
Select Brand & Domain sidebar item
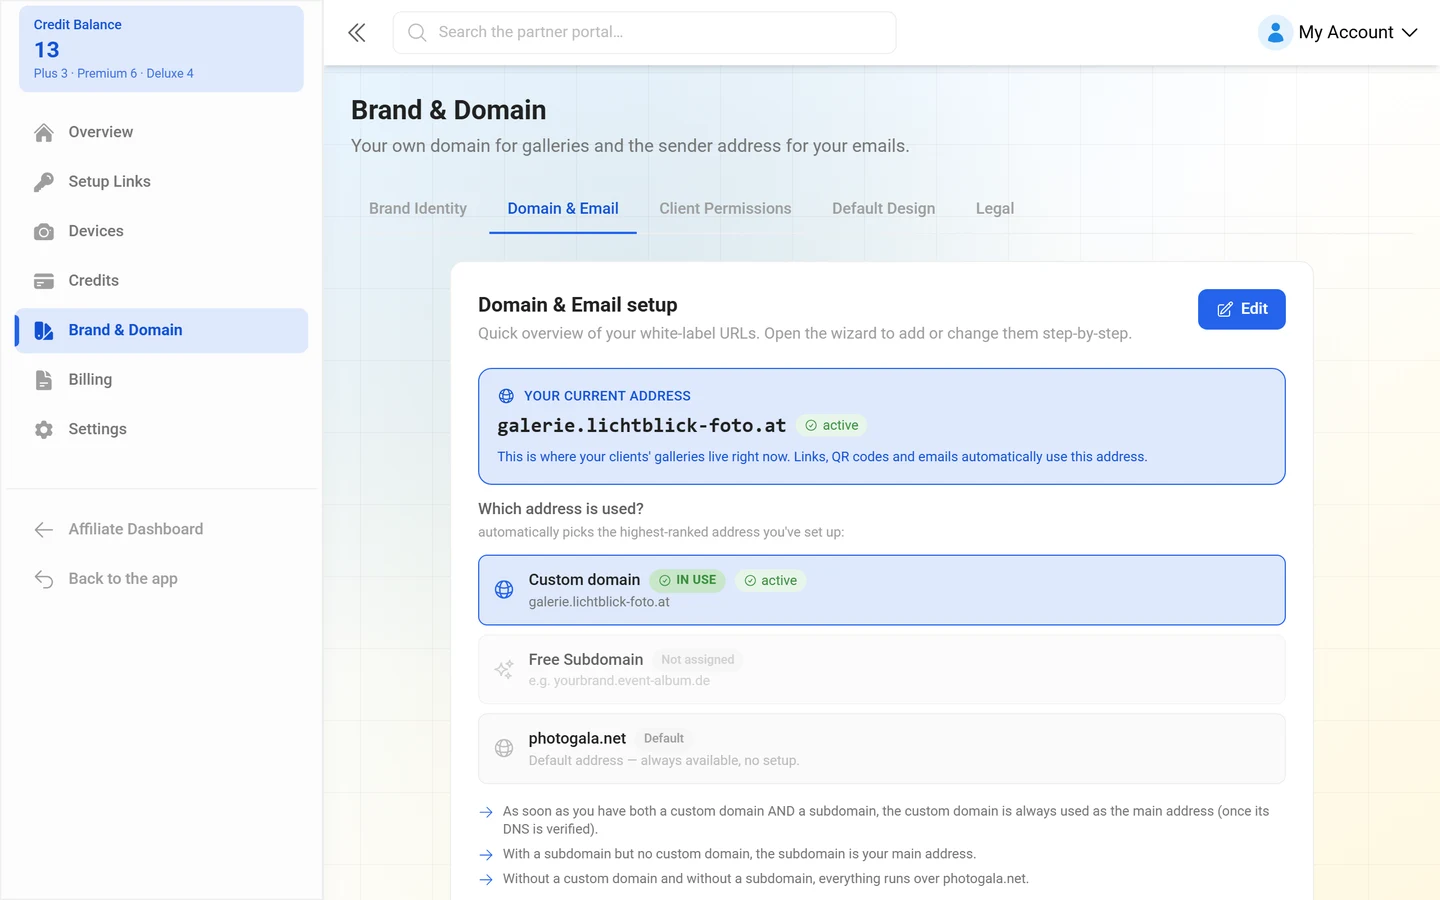[x=161, y=330]
